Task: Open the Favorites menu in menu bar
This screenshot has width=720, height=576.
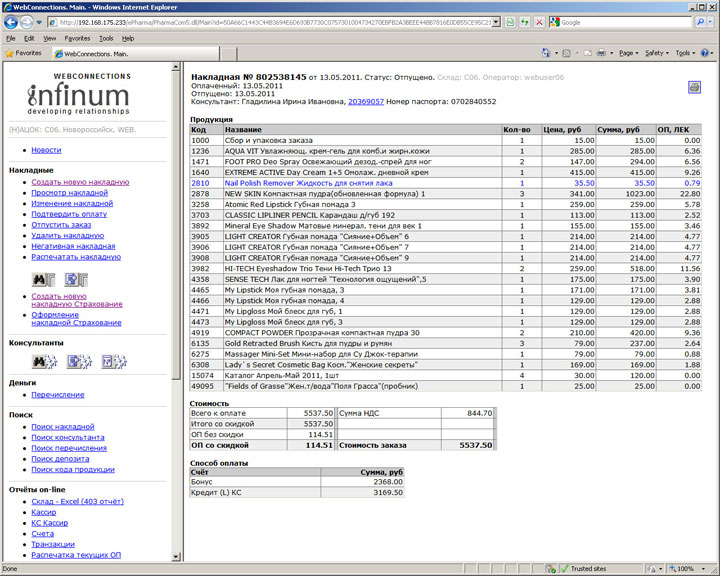Action: [x=77, y=39]
